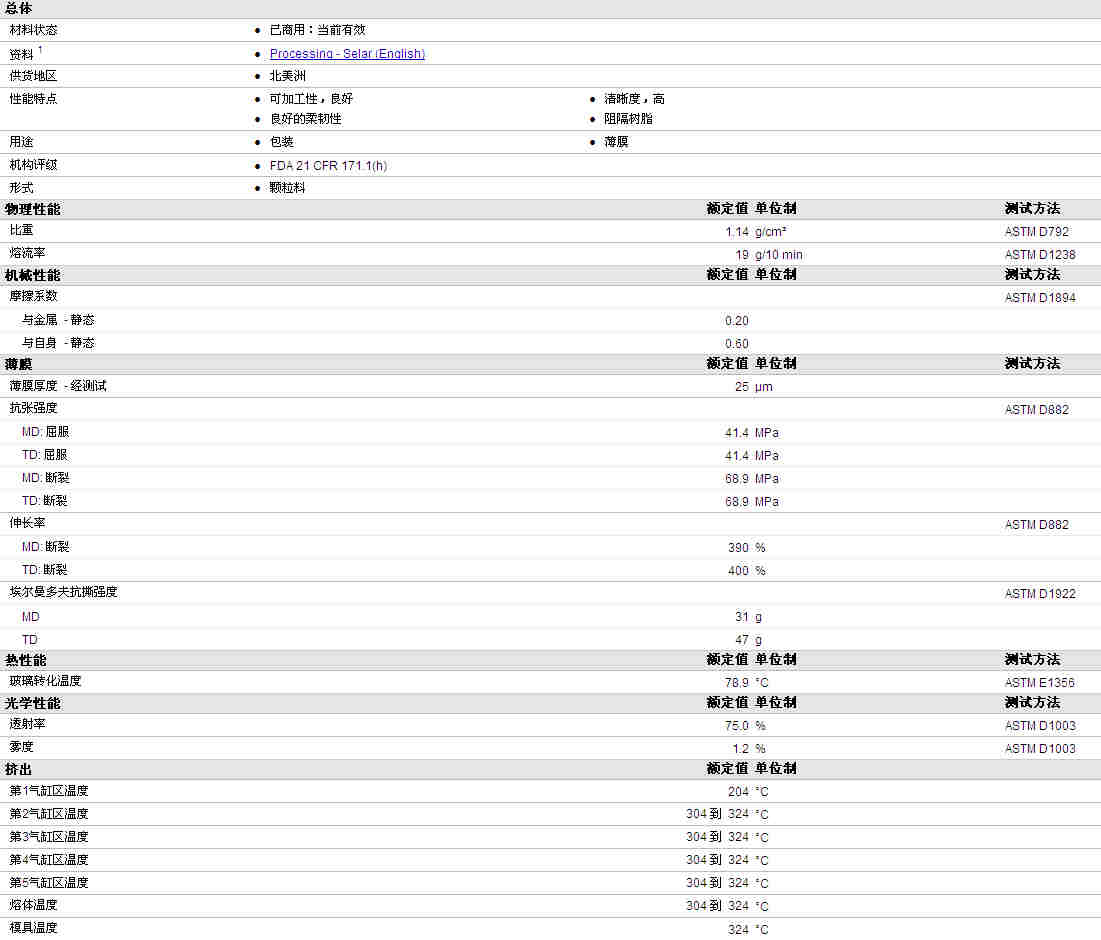Select the 熔流率 value 19
This screenshot has width=1101, height=940.
(741, 255)
